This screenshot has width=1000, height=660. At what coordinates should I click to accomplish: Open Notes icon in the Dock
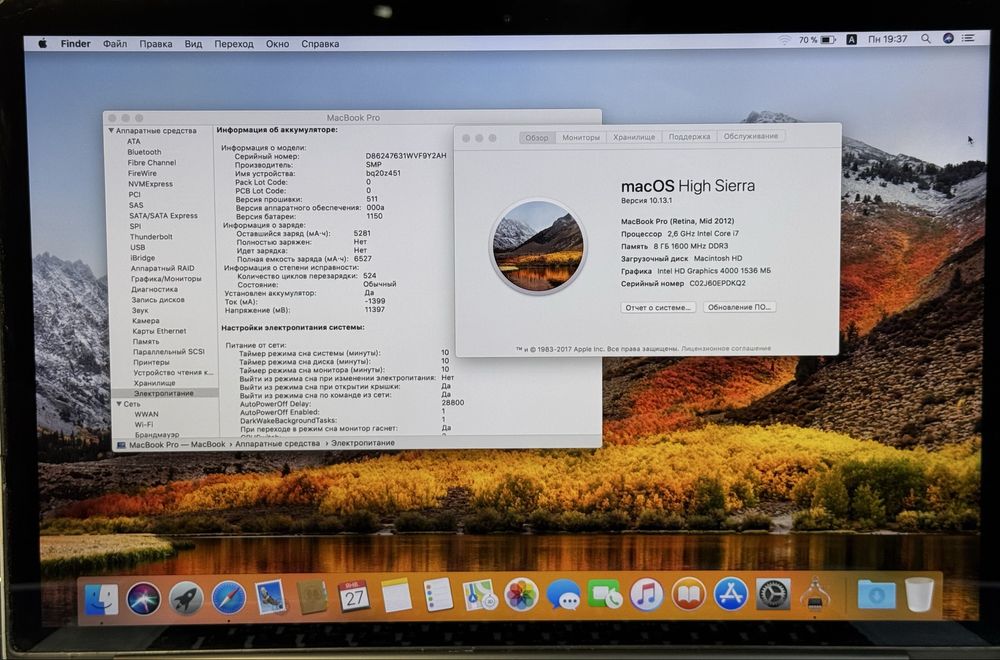(x=396, y=596)
